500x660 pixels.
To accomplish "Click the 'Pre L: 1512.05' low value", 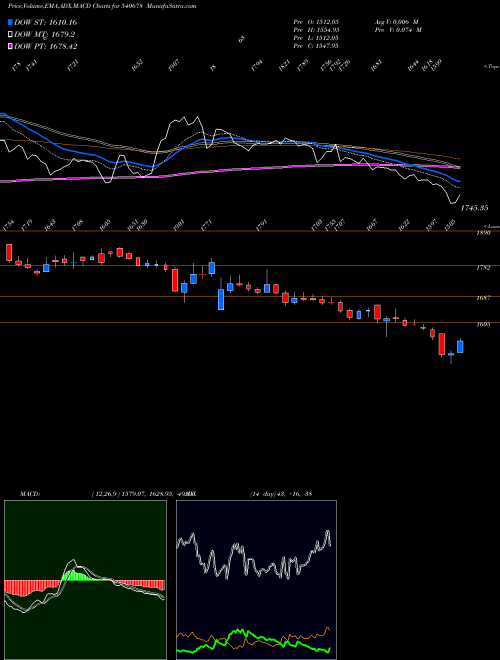I will [316, 38].
